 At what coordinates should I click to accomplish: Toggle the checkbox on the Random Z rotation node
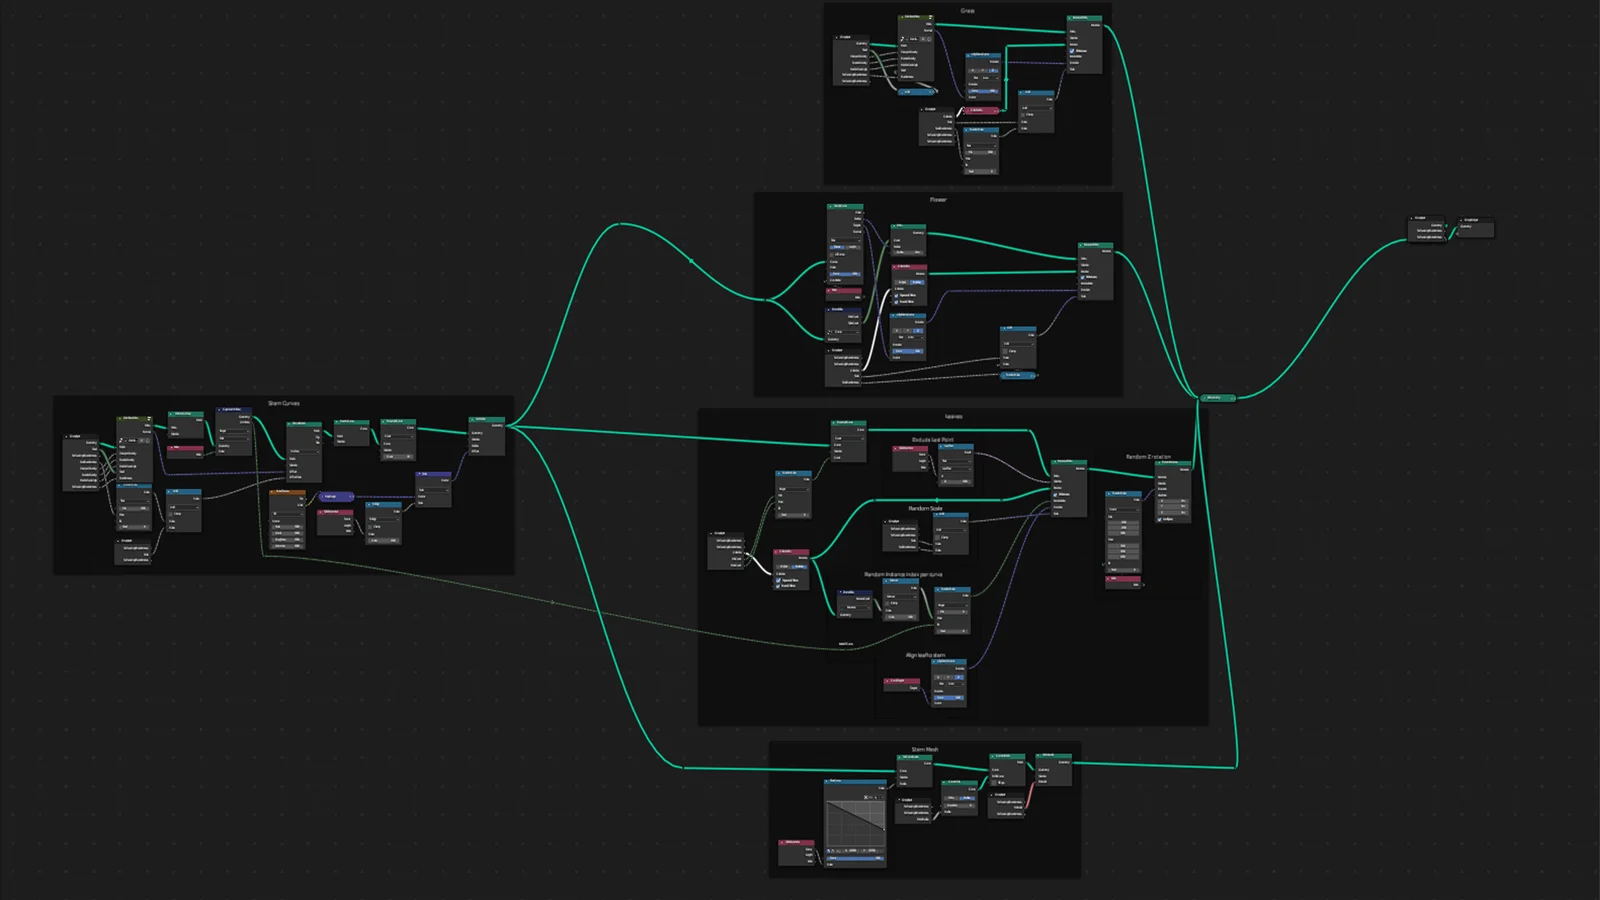pyautogui.click(x=1158, y=520)
